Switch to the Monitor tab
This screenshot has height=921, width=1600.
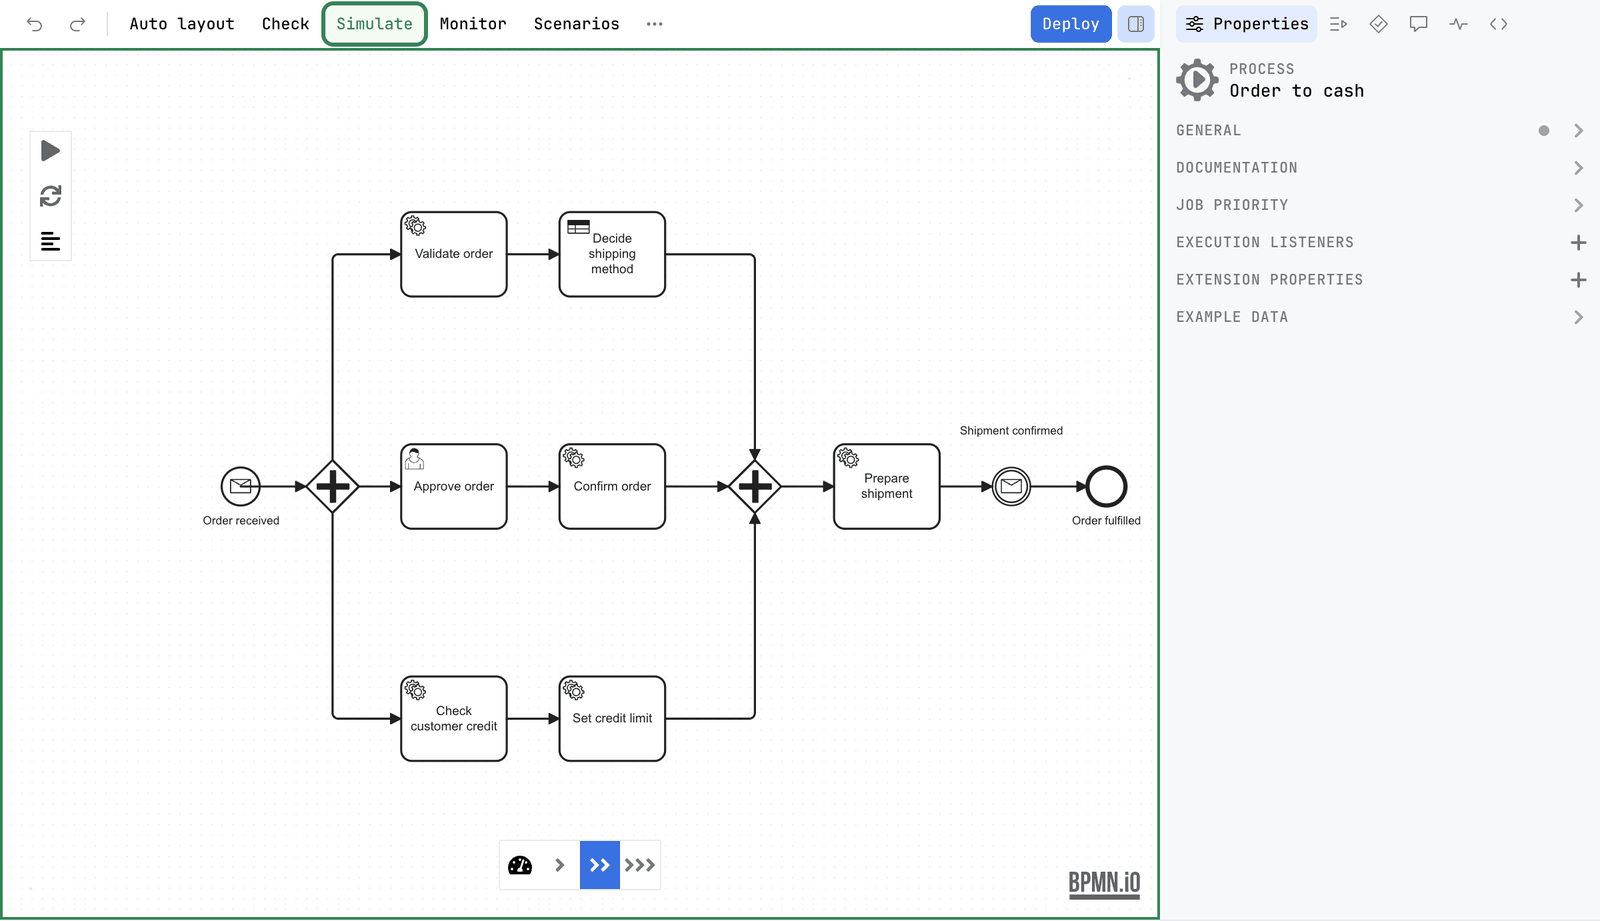(x=473, y=24)
